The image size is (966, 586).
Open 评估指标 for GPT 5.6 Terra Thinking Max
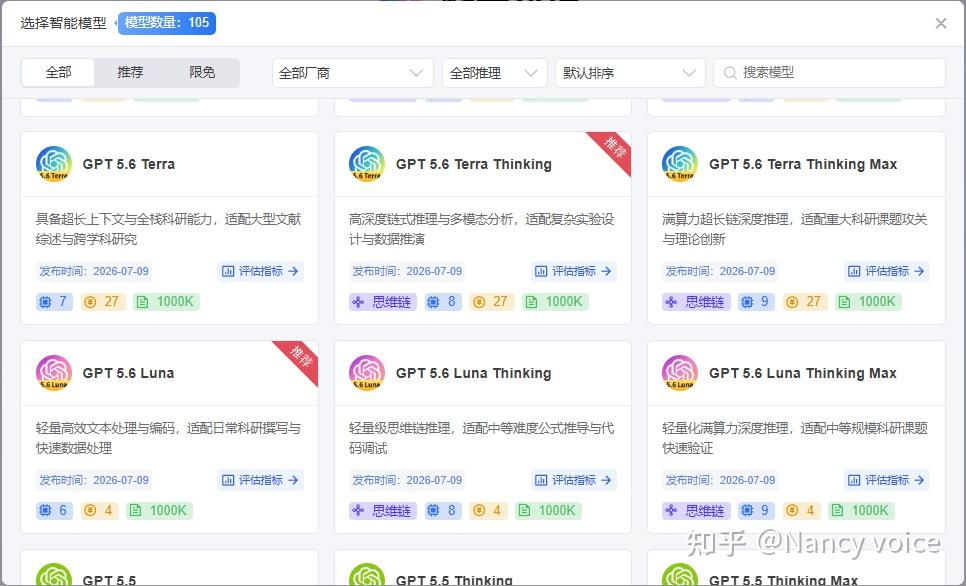(887, 271)
